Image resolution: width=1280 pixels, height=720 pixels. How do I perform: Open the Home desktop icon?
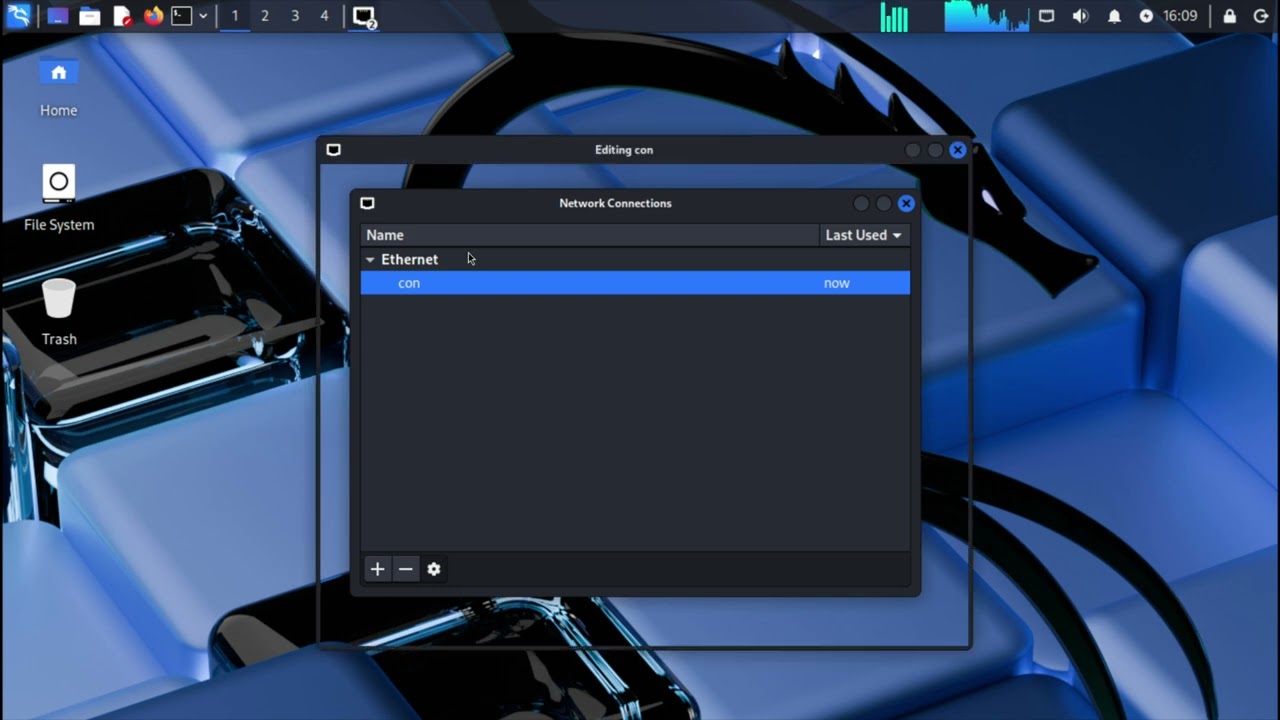click(x=58, y=87)
